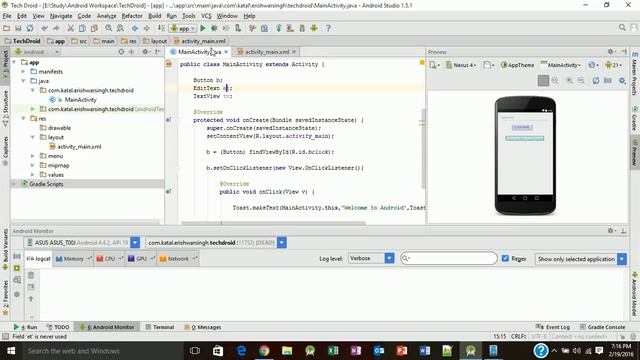Click TechDroid breadcrumb in navigation bar

[x=22, y=41]
